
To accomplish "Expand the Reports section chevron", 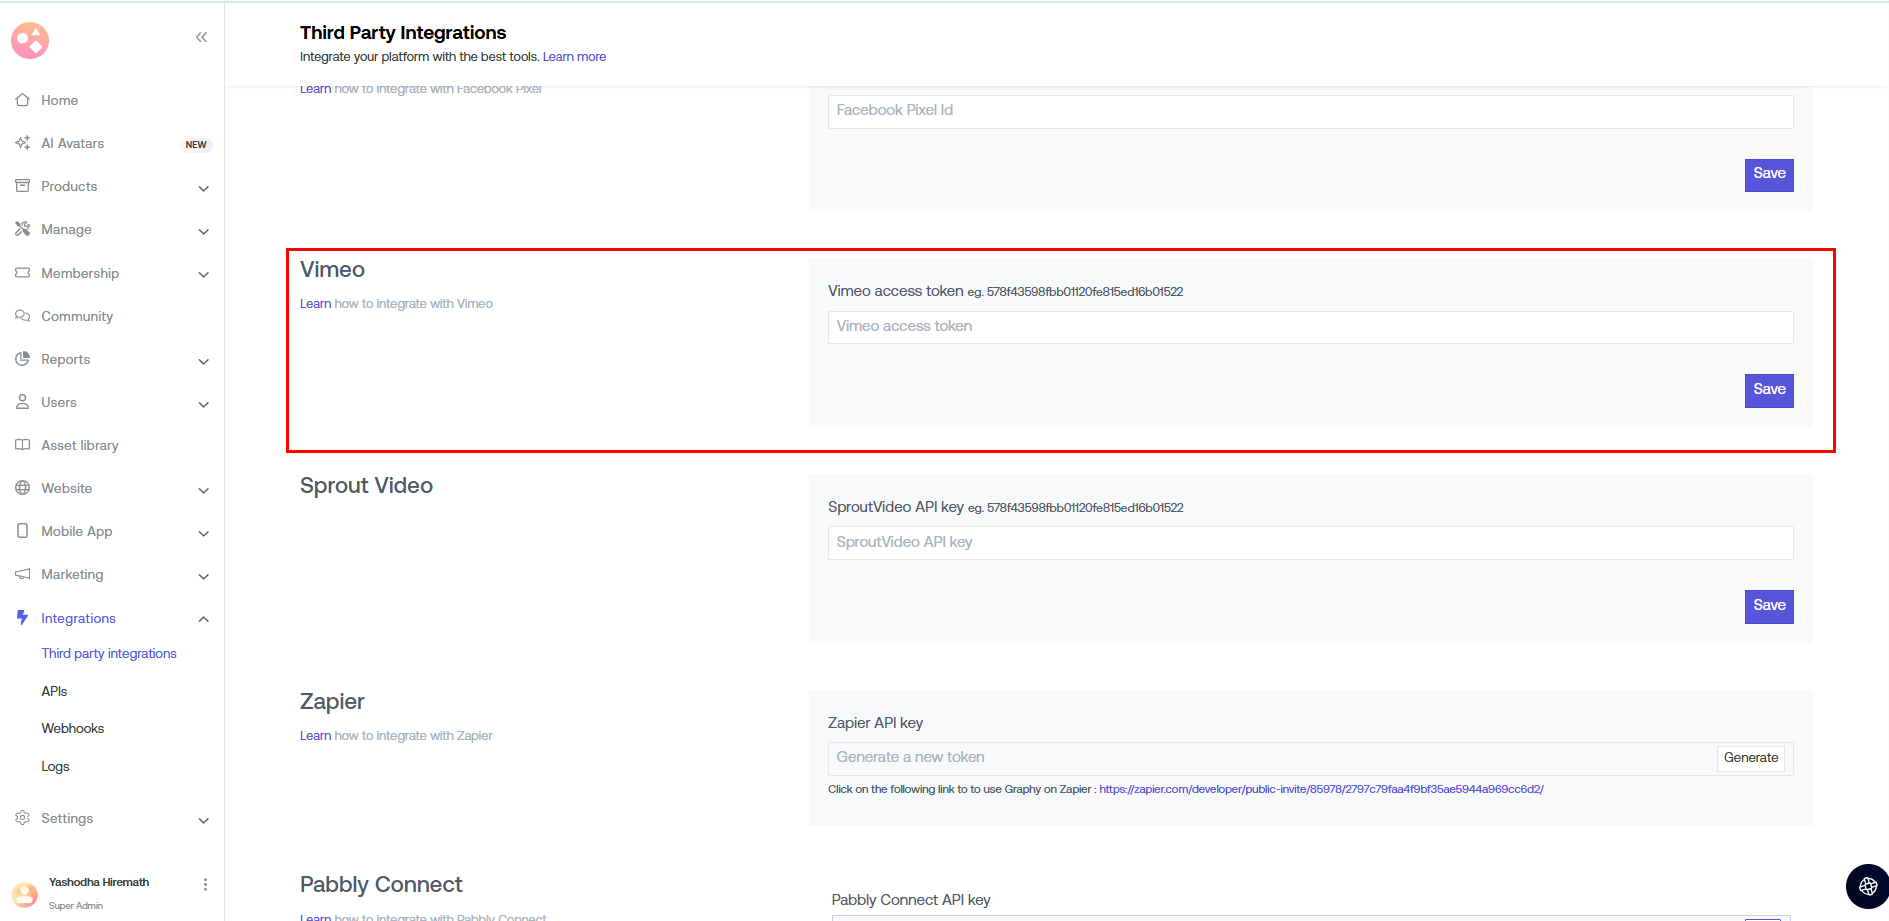I will tap(204, 361).
